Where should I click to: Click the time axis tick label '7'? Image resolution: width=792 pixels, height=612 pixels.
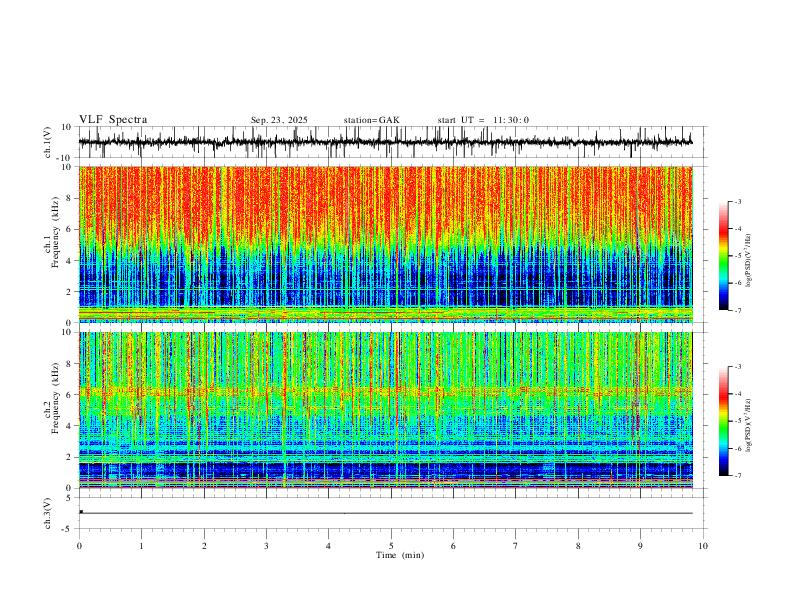[x=516, y=546]
